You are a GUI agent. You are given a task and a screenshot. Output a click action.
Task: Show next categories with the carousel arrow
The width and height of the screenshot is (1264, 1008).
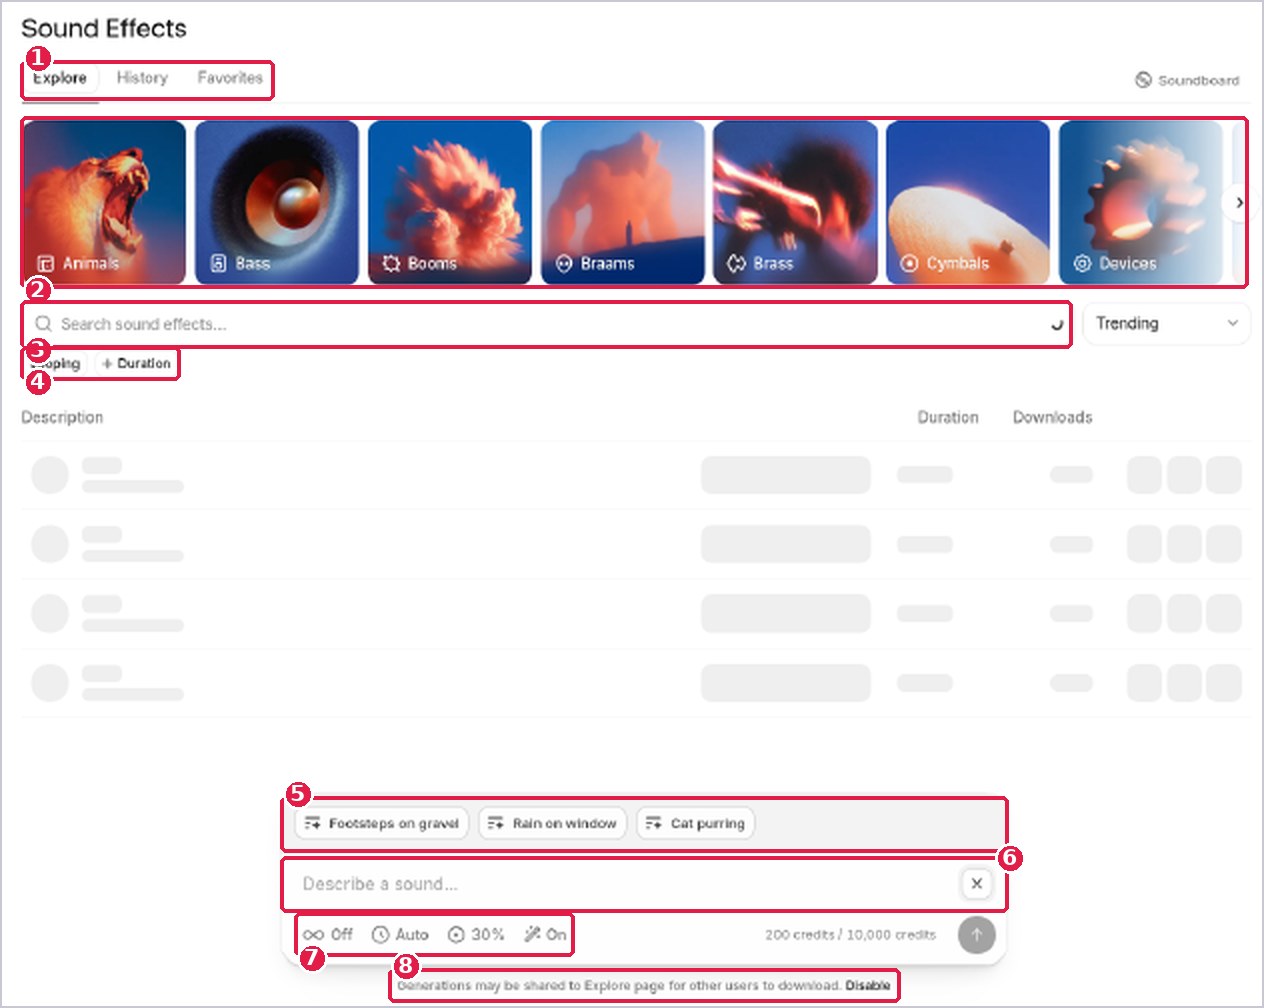point(1239,202)
